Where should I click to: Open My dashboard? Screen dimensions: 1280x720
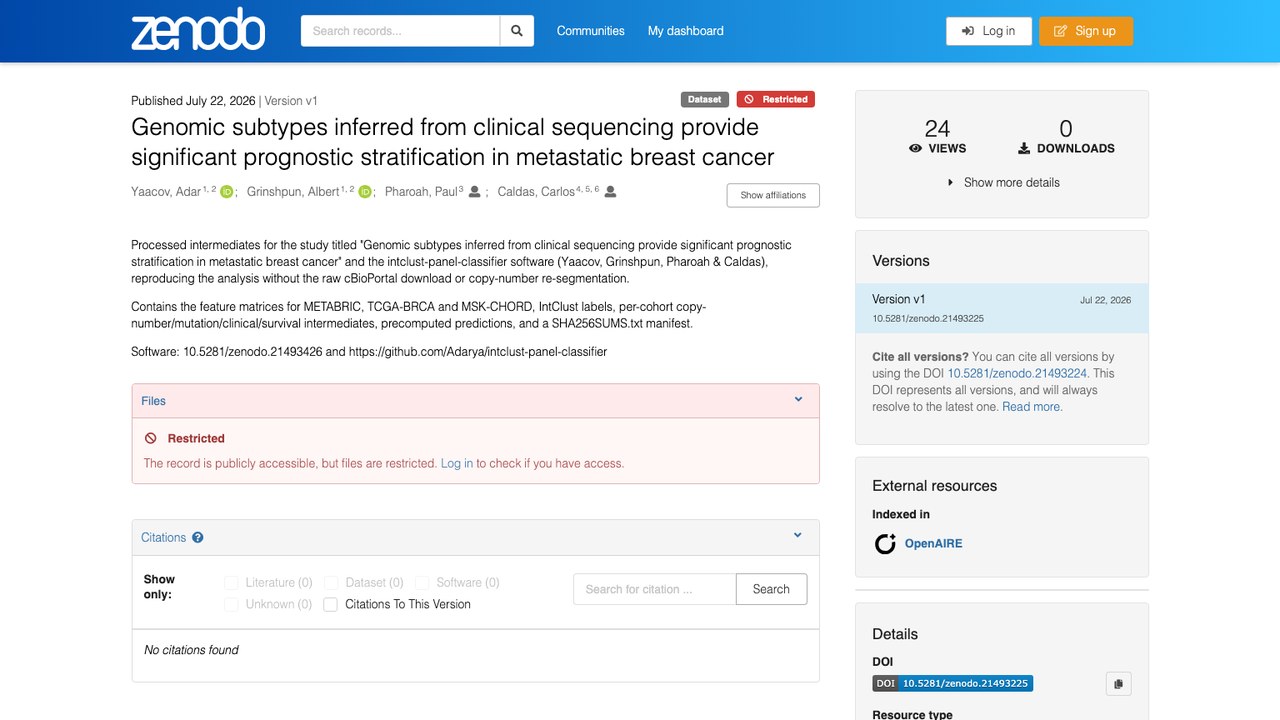686,31
